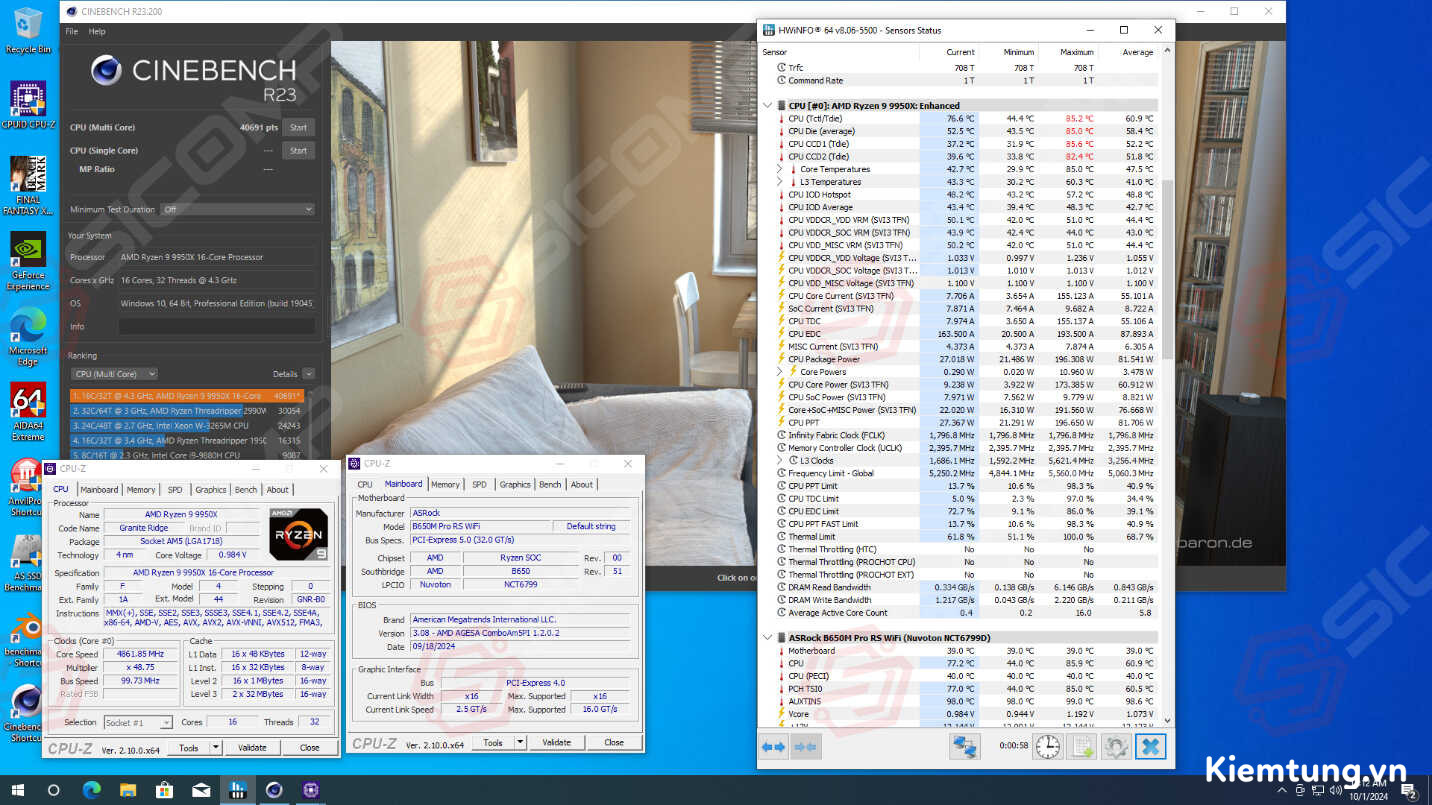Select the AMD Ryzen Threadripper 2990W ranking row
This screenshot has width=1432, height=805.
click(186, 410)
